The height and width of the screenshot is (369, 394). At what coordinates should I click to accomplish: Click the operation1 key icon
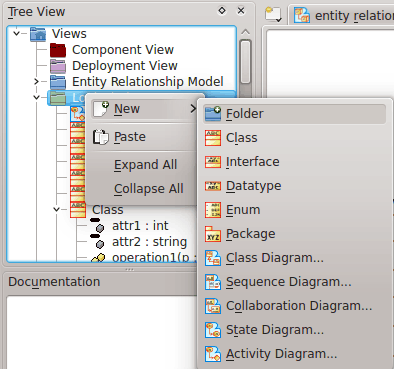tap(98, 258)
